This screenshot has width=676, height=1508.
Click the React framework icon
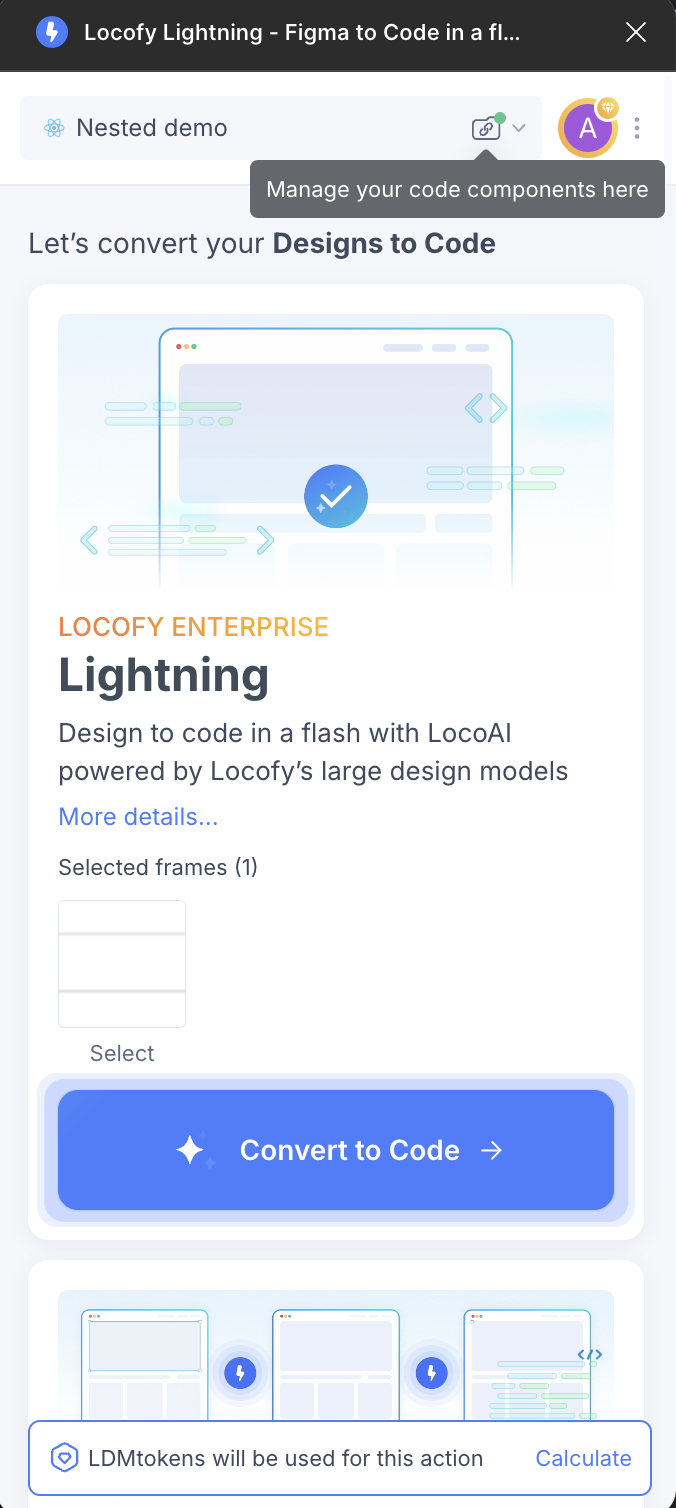[x=54, y=128]
